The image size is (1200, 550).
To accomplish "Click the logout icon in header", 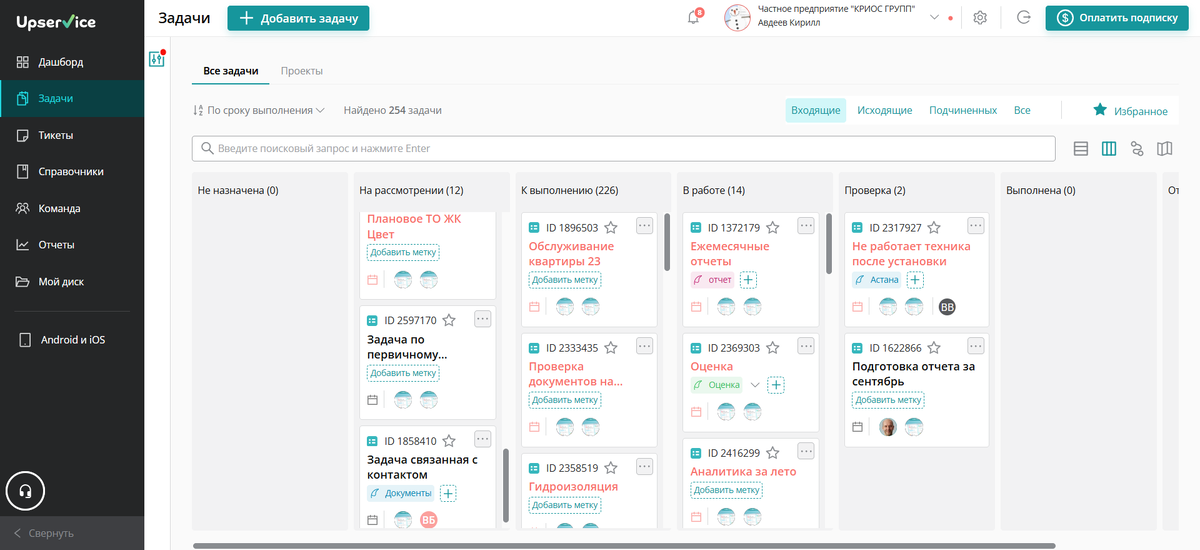I will (1023, 18).
